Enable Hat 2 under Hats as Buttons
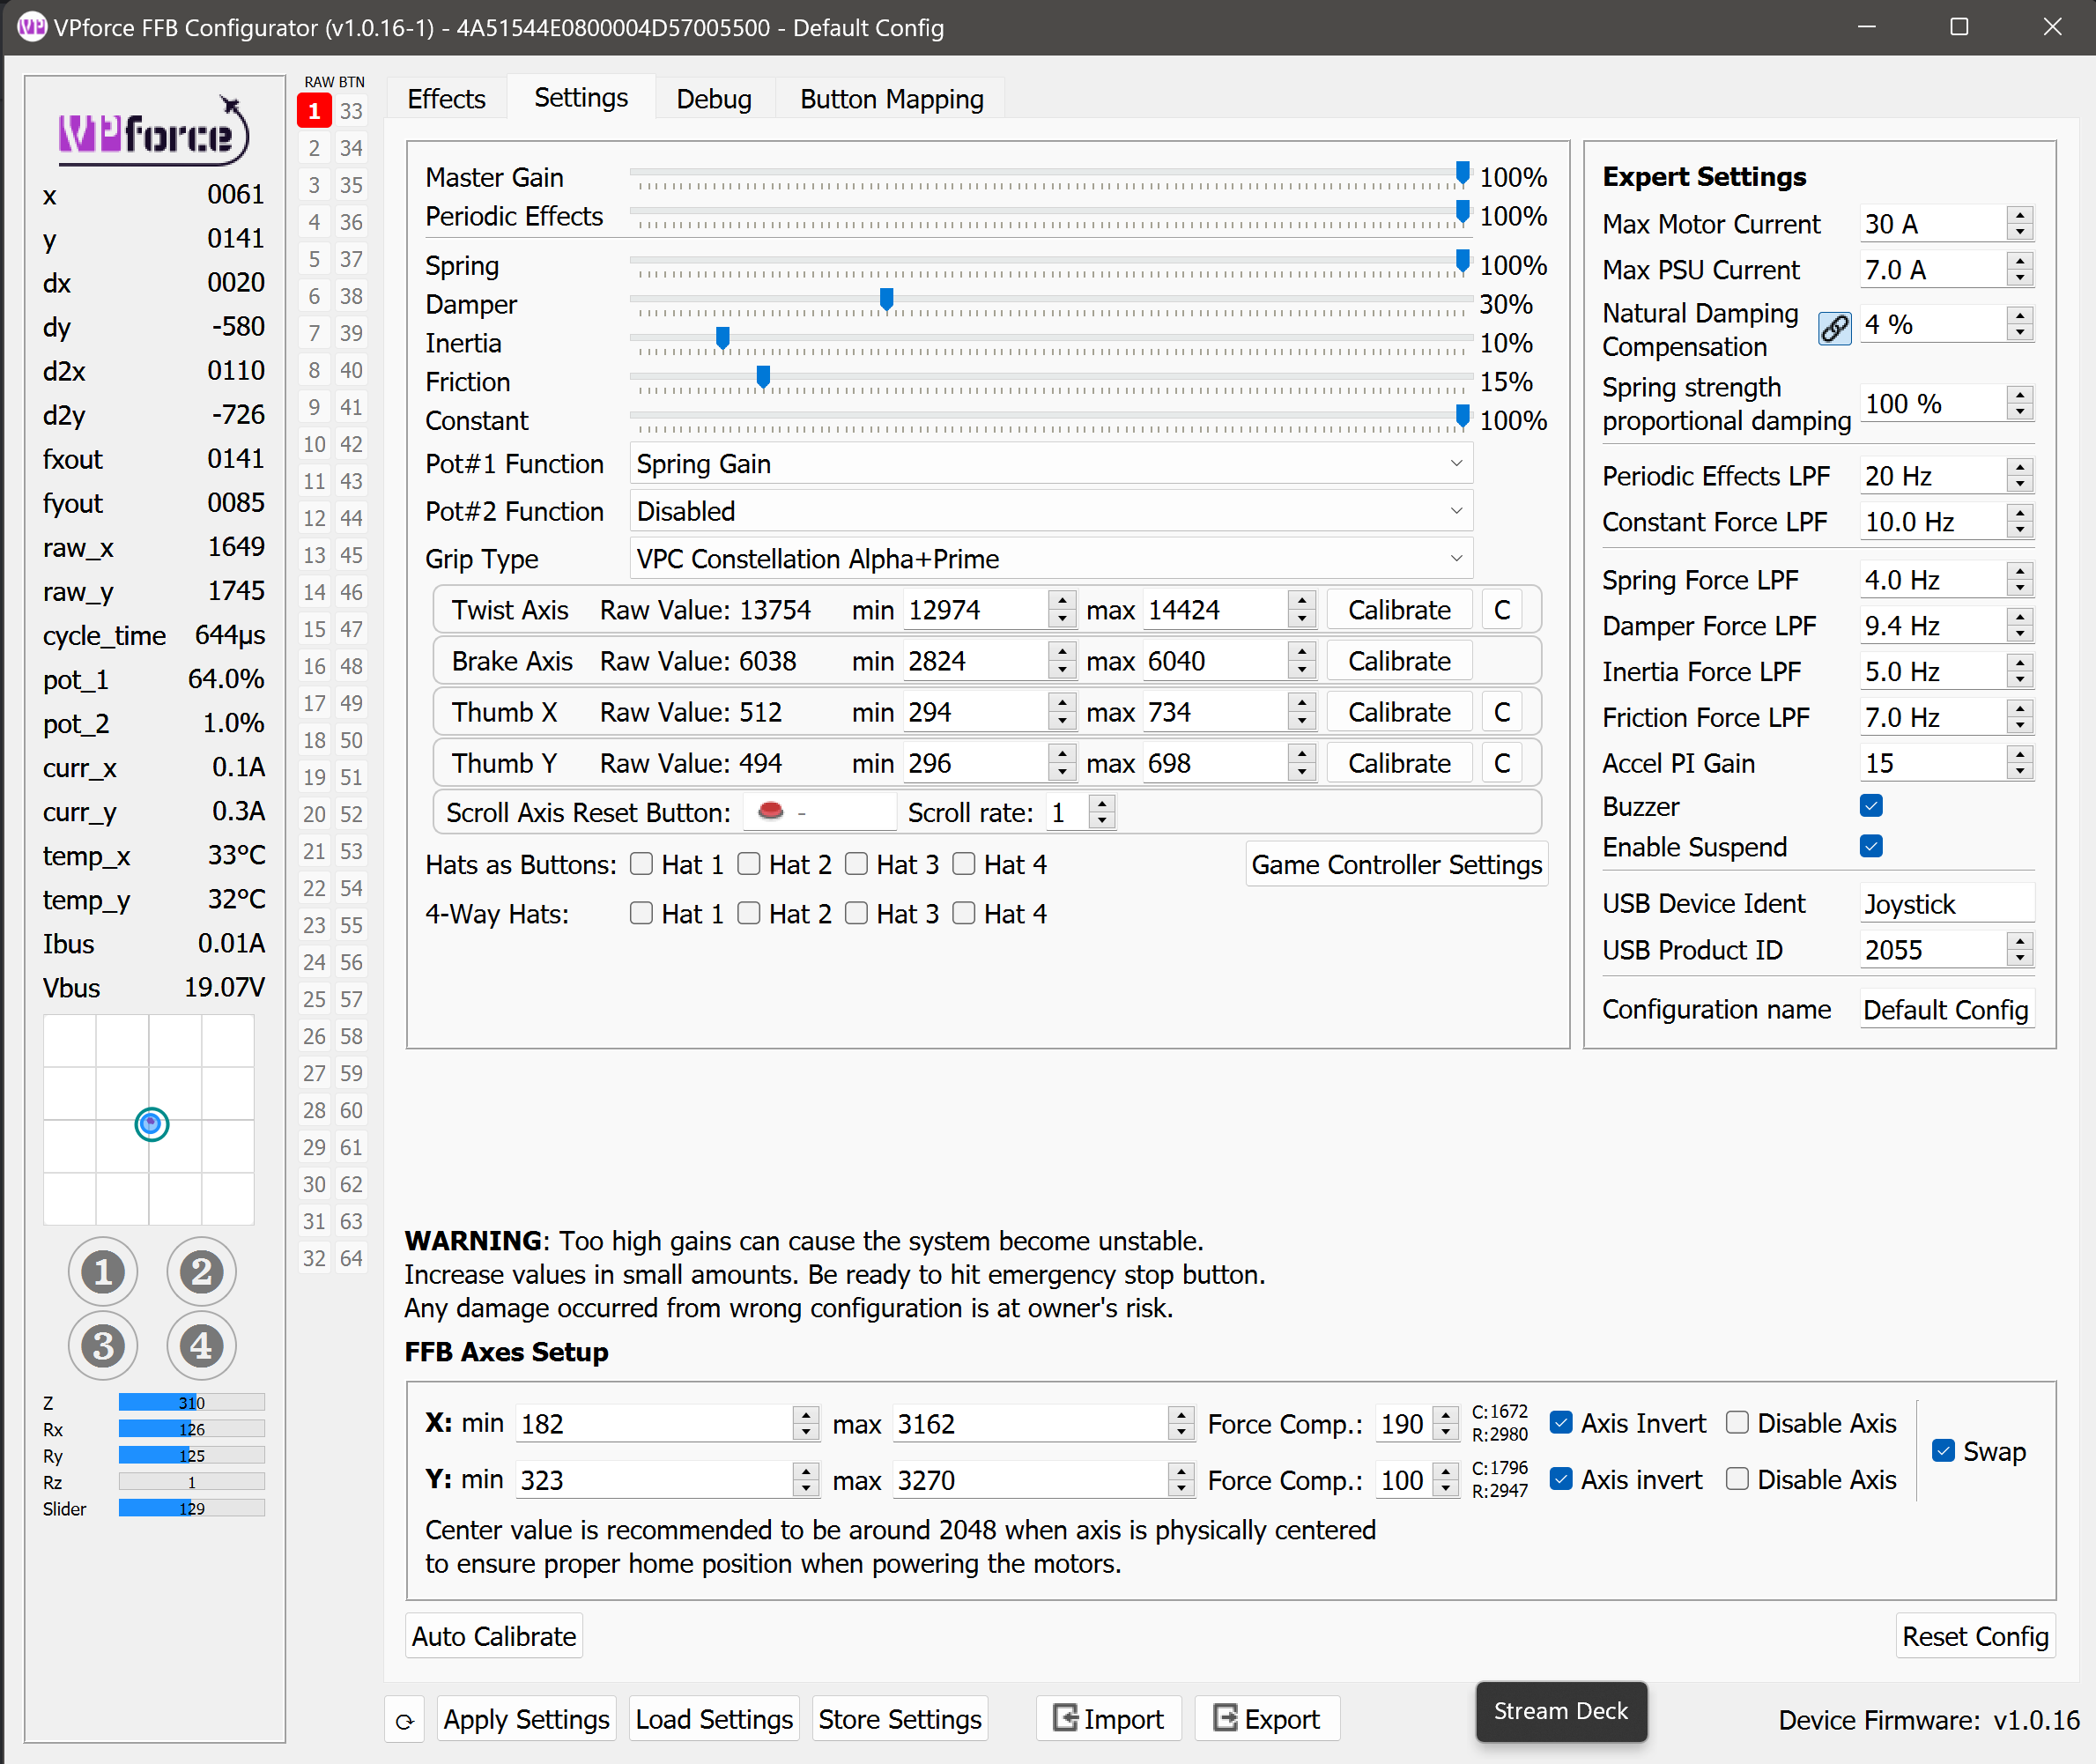Viewport: 2096px width, 1764px height. point(749,864)
